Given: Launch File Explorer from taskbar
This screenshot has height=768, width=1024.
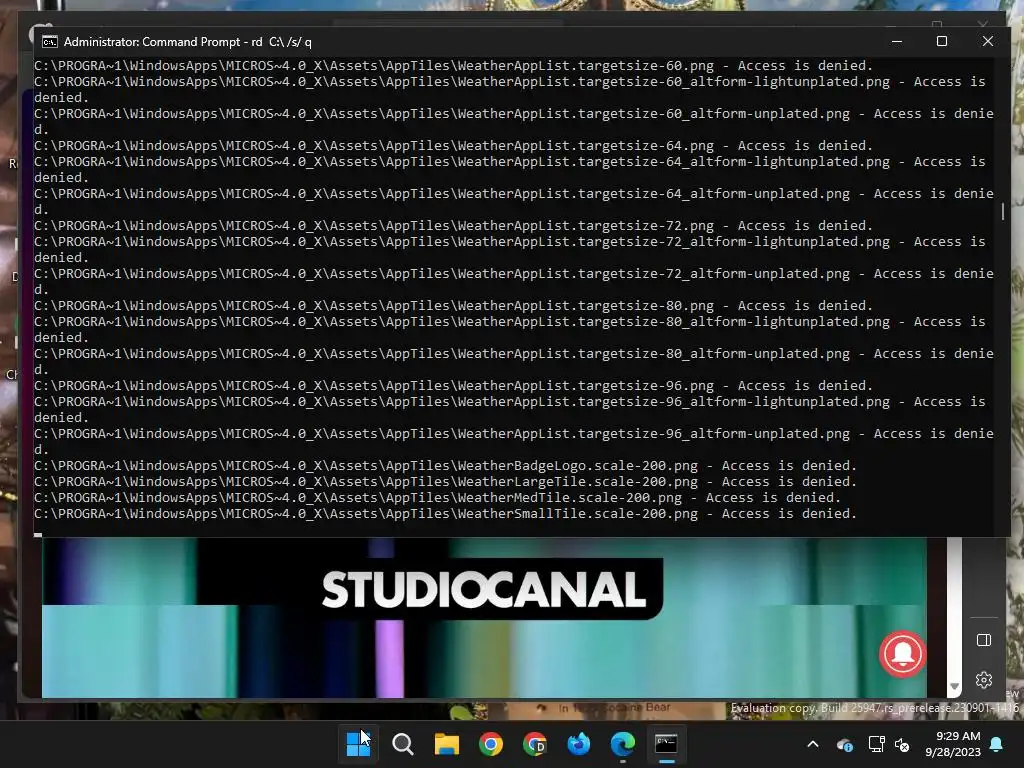Looking at the screenshot, I should click(447, 744).
